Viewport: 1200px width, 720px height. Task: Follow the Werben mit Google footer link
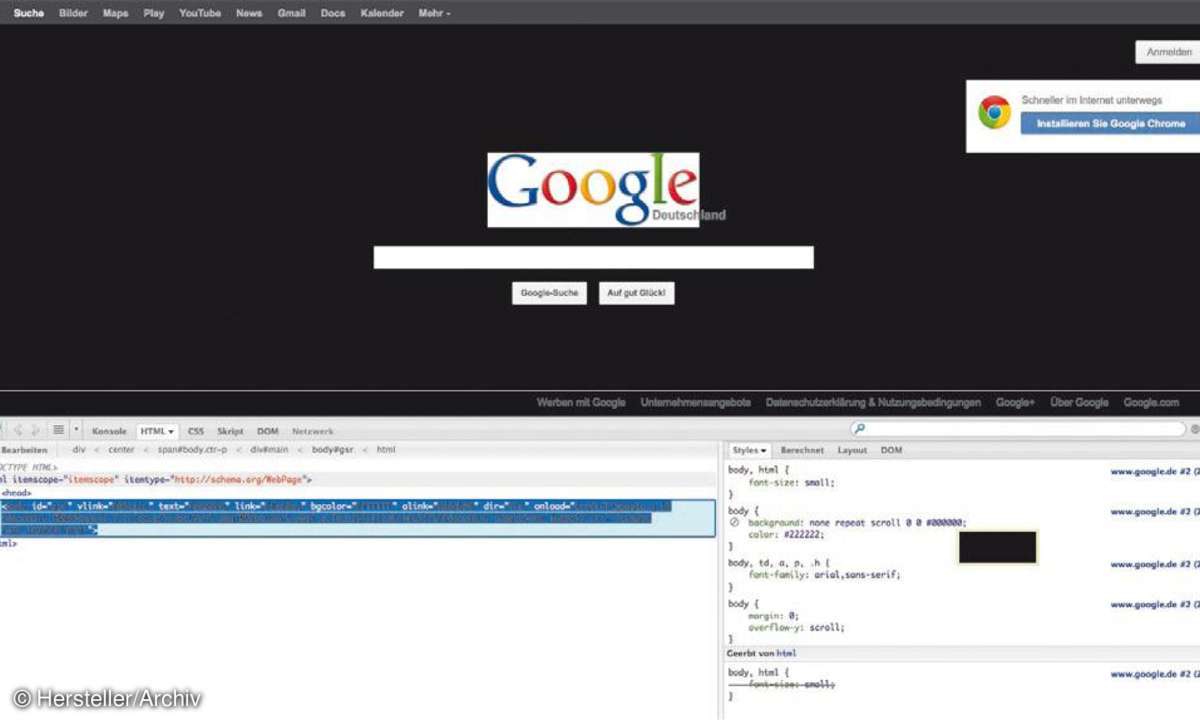click(x=581, y=402)
